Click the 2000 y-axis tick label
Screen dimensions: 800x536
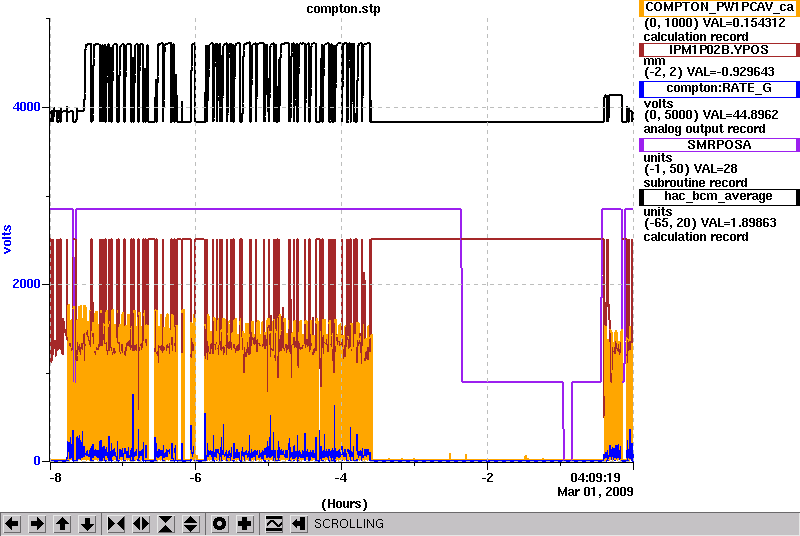27,284
